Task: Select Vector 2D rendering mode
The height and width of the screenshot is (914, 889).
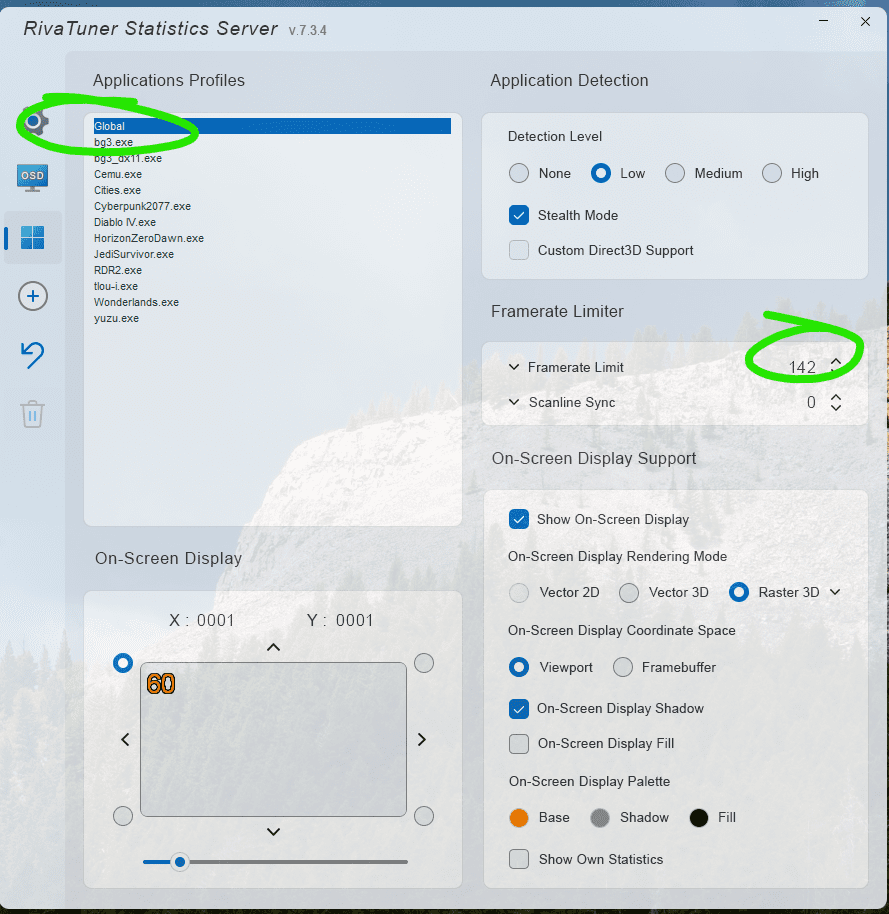Action: [x=519, y=592]
